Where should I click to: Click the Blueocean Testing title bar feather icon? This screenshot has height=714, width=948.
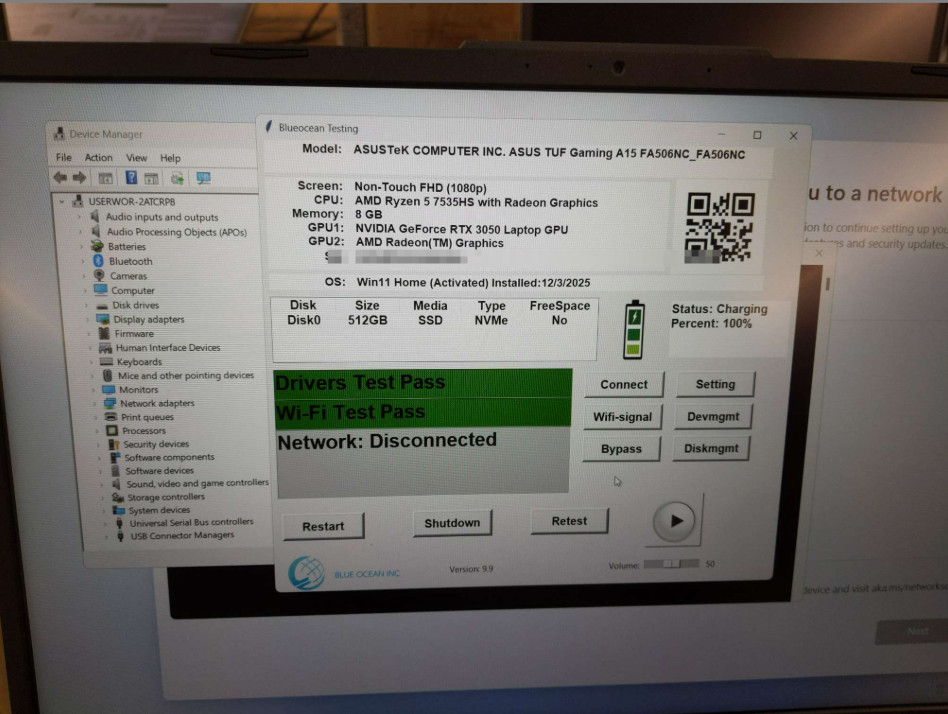tap(269, 126)
